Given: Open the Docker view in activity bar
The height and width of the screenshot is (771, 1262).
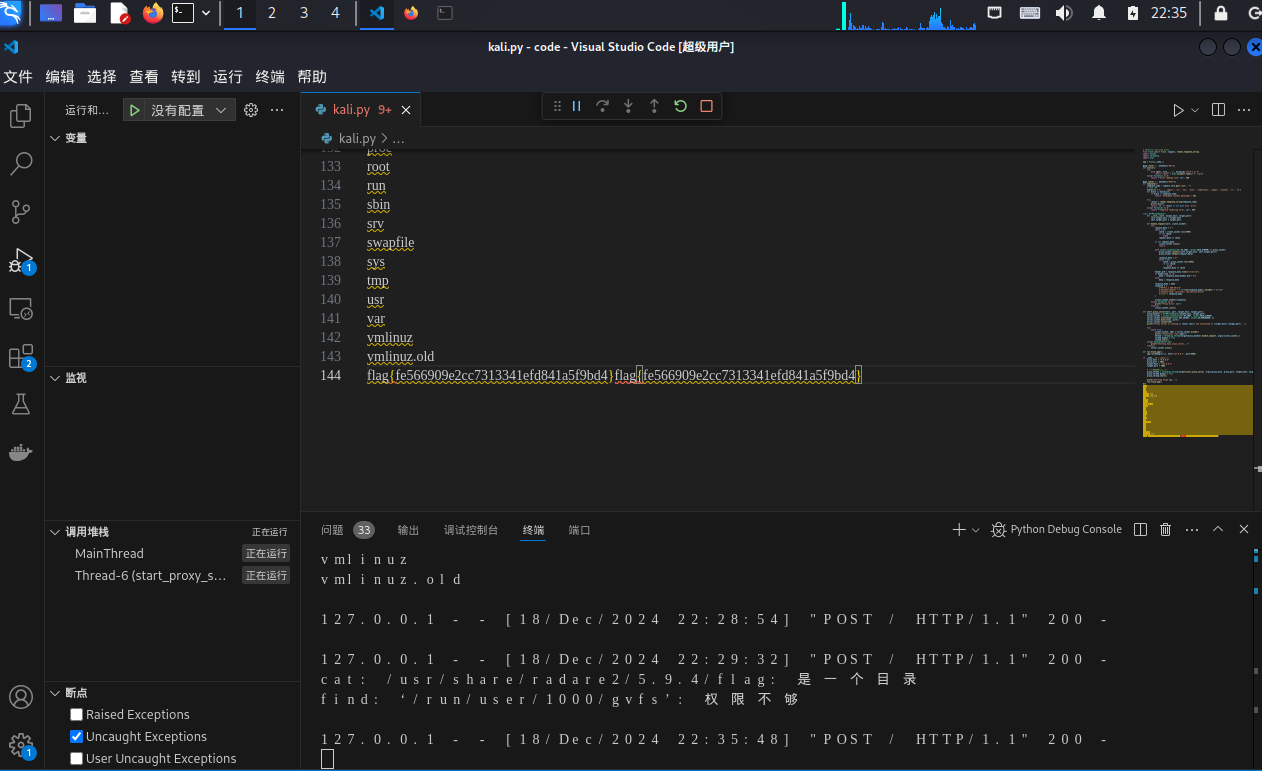Looking at the screenshot, I should pos(21,452).
